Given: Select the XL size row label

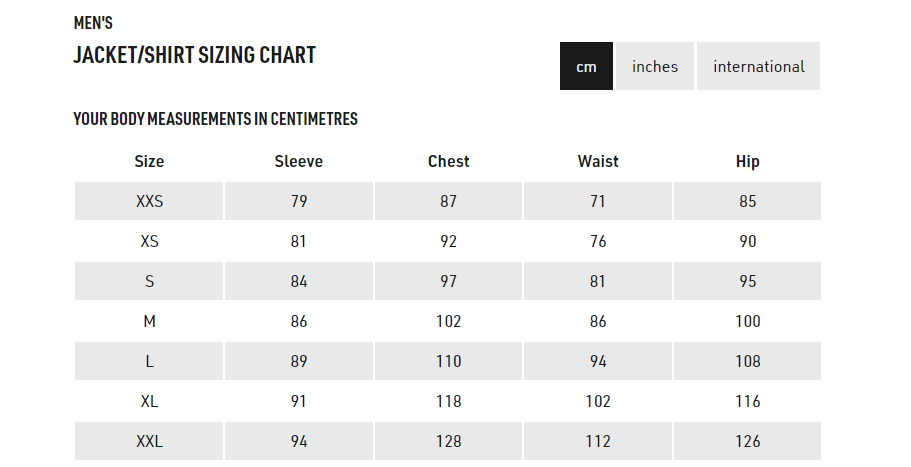Looking at the screenshot, I should click(x=149, y=401).
